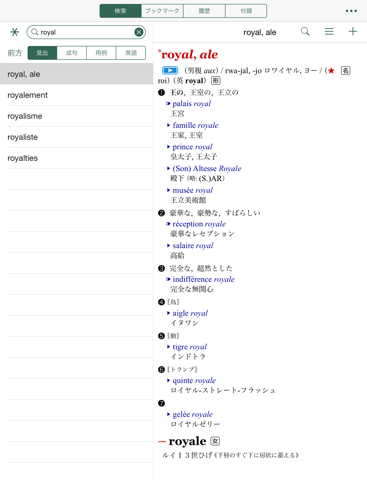Clear the search field text
This screenshot has height=480, width=367.
[x=139, y=32]
